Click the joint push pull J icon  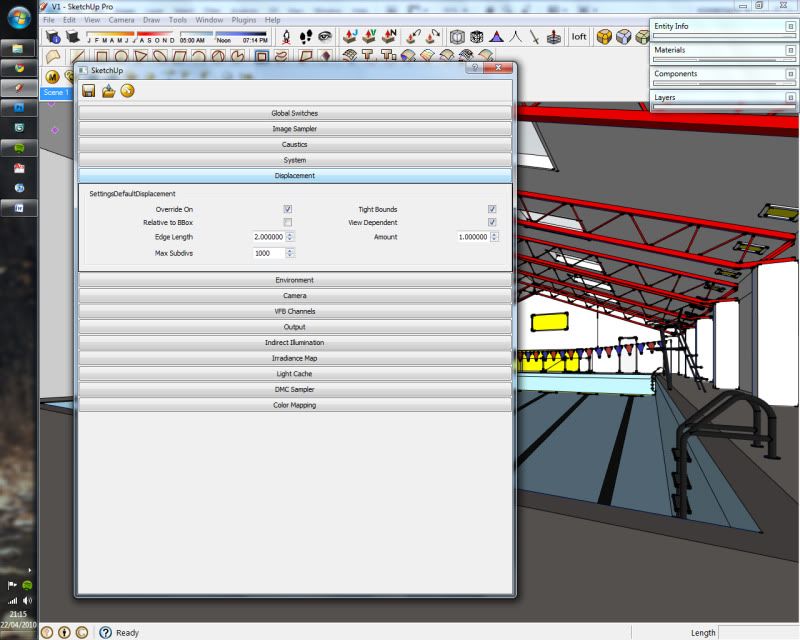[x=350, y=36]
